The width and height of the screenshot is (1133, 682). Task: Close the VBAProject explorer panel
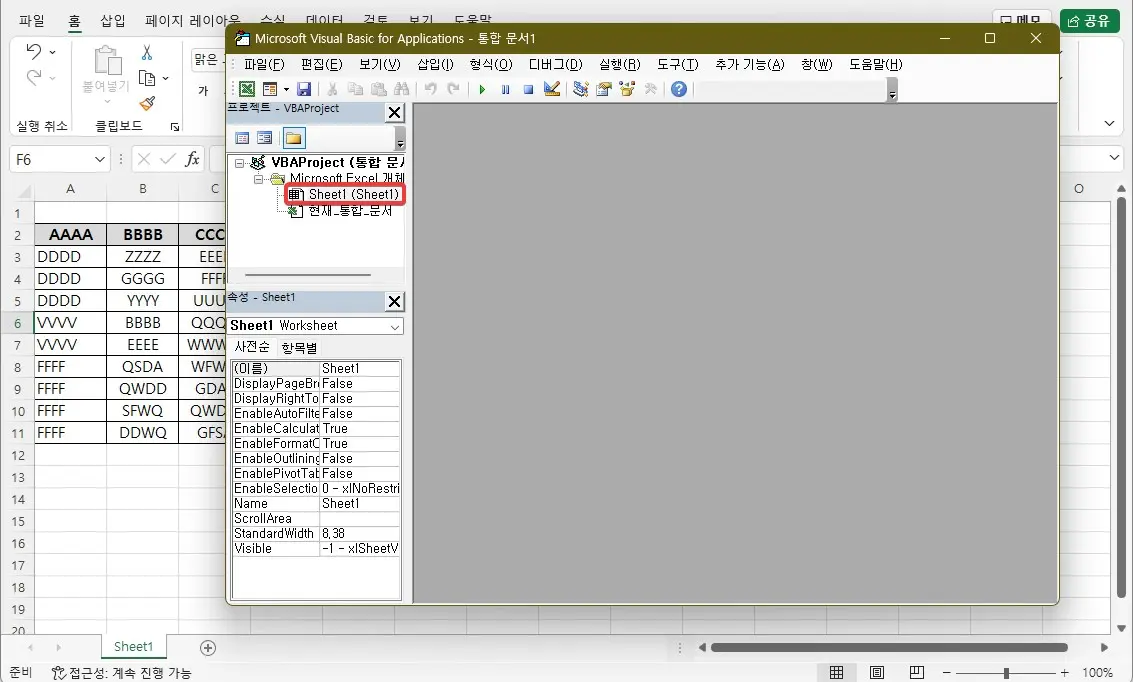(394, 112)
